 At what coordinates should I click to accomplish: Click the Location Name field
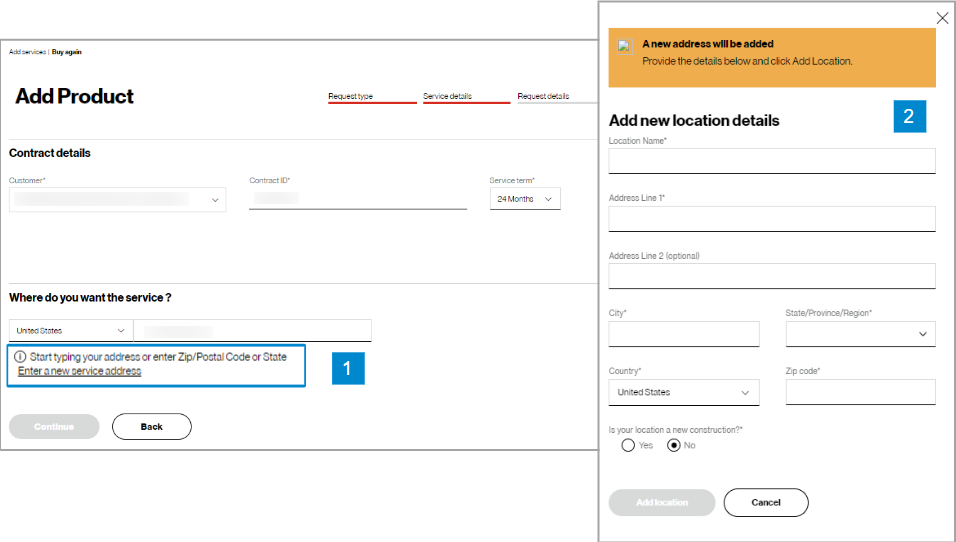pos(772,161)
